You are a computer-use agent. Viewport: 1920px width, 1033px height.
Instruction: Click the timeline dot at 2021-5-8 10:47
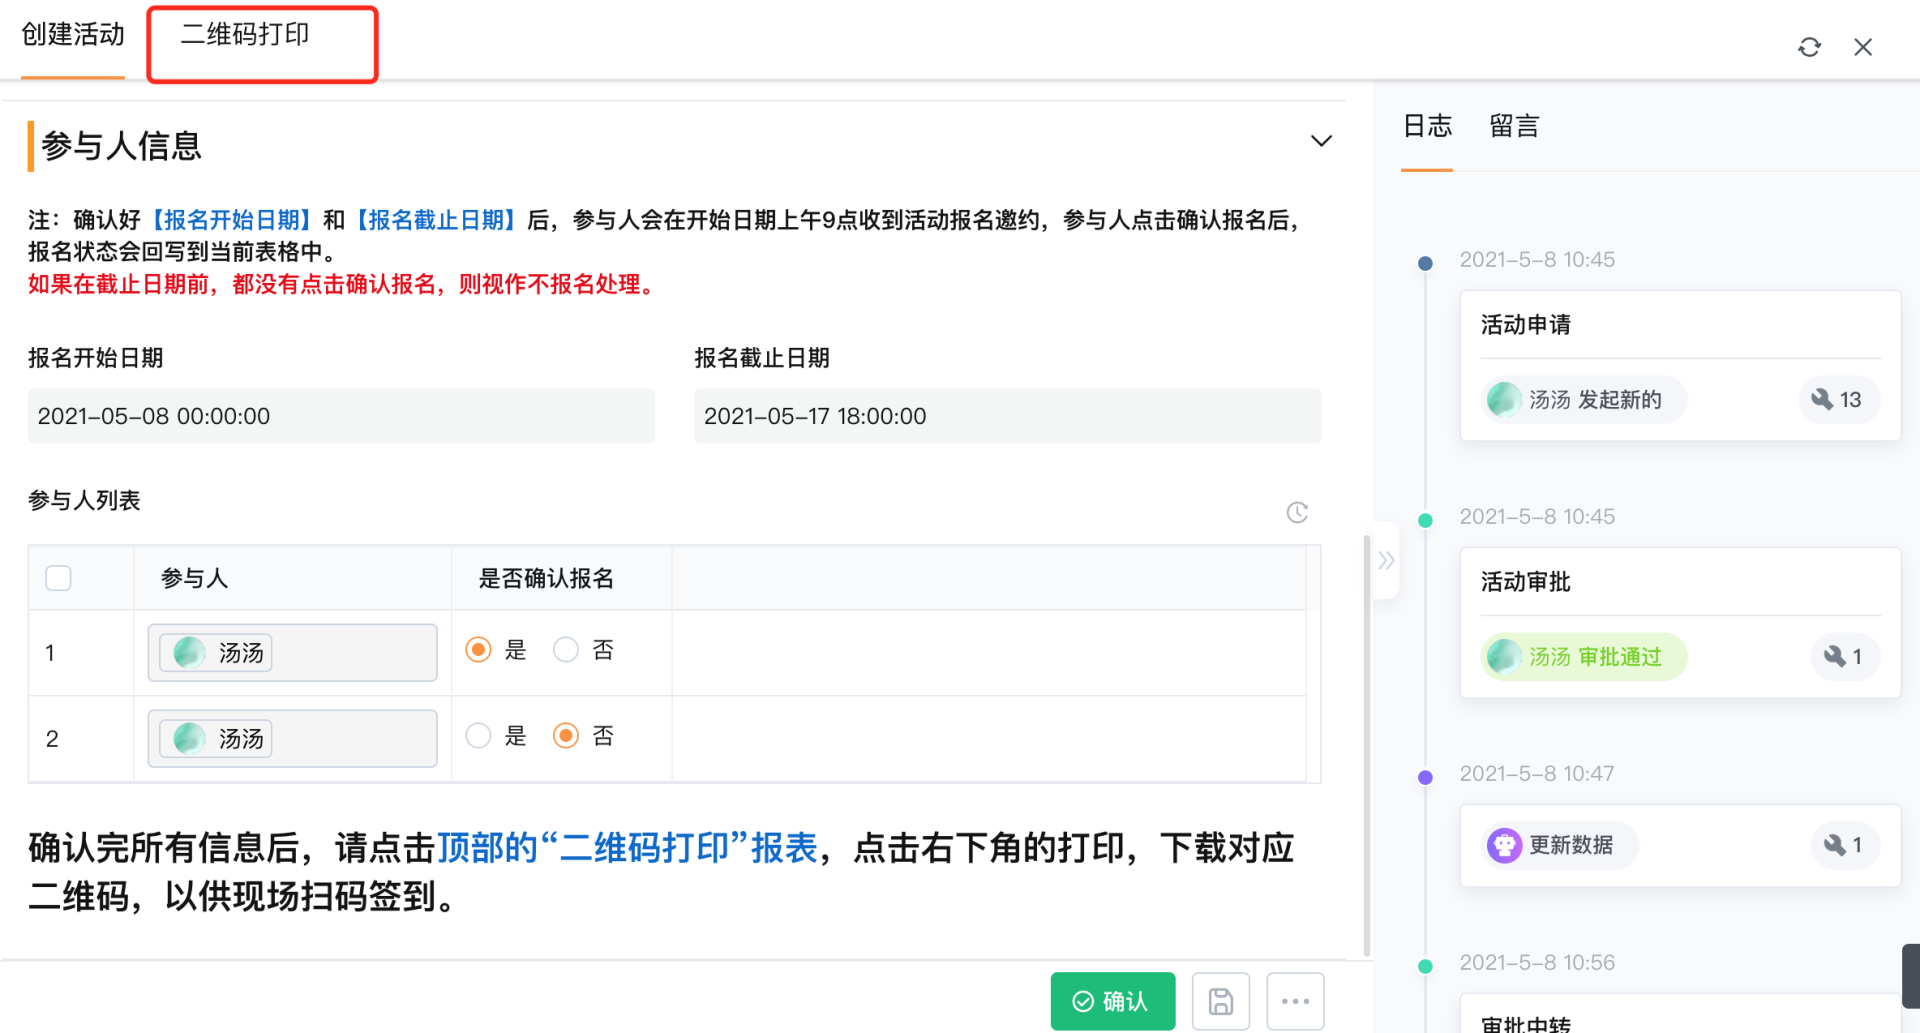coord(1426,777)
